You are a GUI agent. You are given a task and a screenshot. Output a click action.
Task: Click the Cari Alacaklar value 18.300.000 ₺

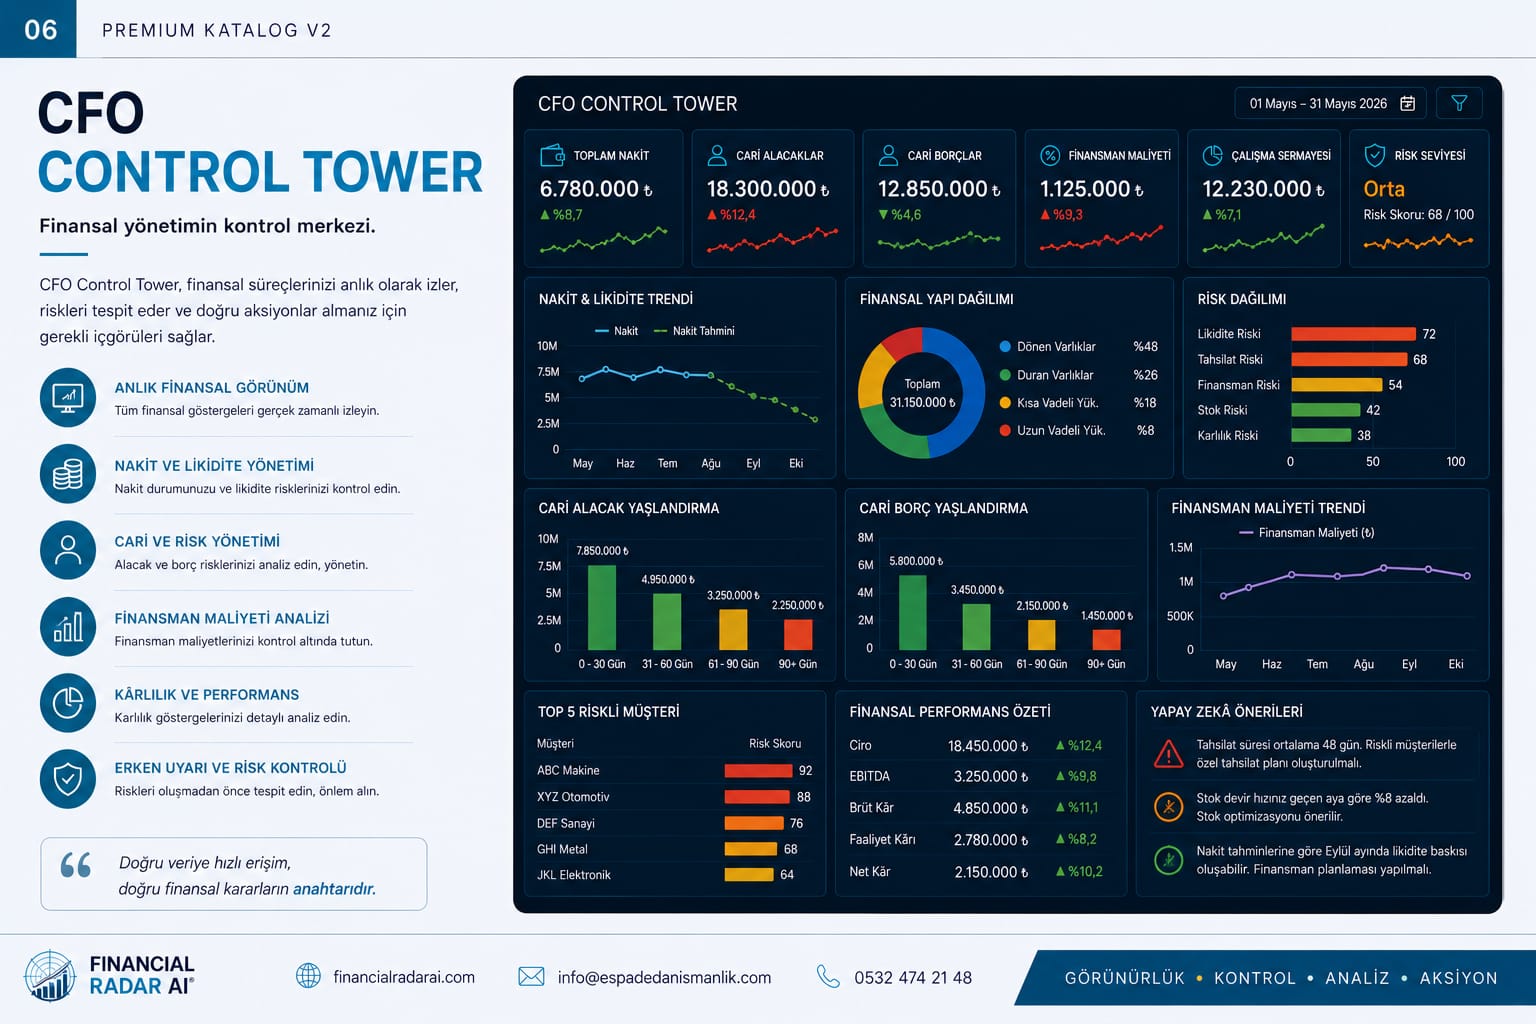coord(768,189)
